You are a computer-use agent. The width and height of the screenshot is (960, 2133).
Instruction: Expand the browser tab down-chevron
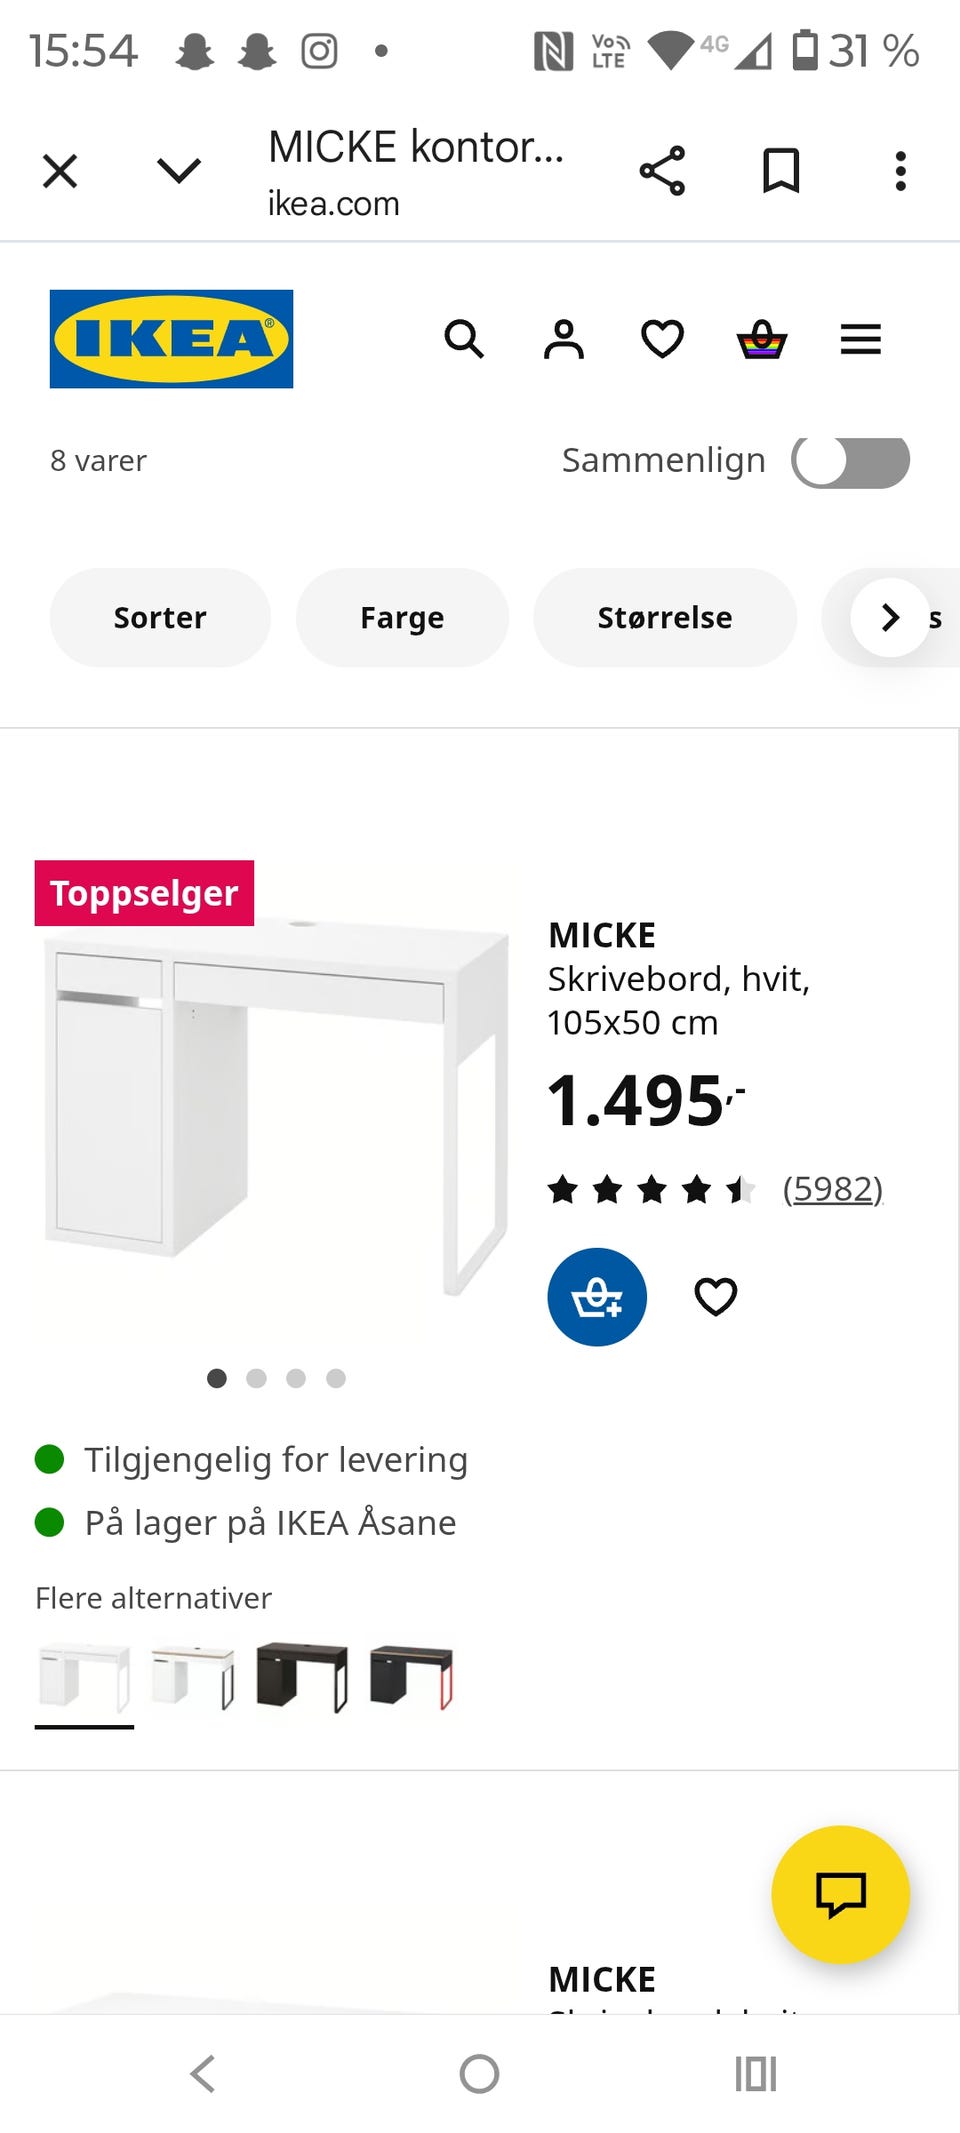click(x=179, y=171)
